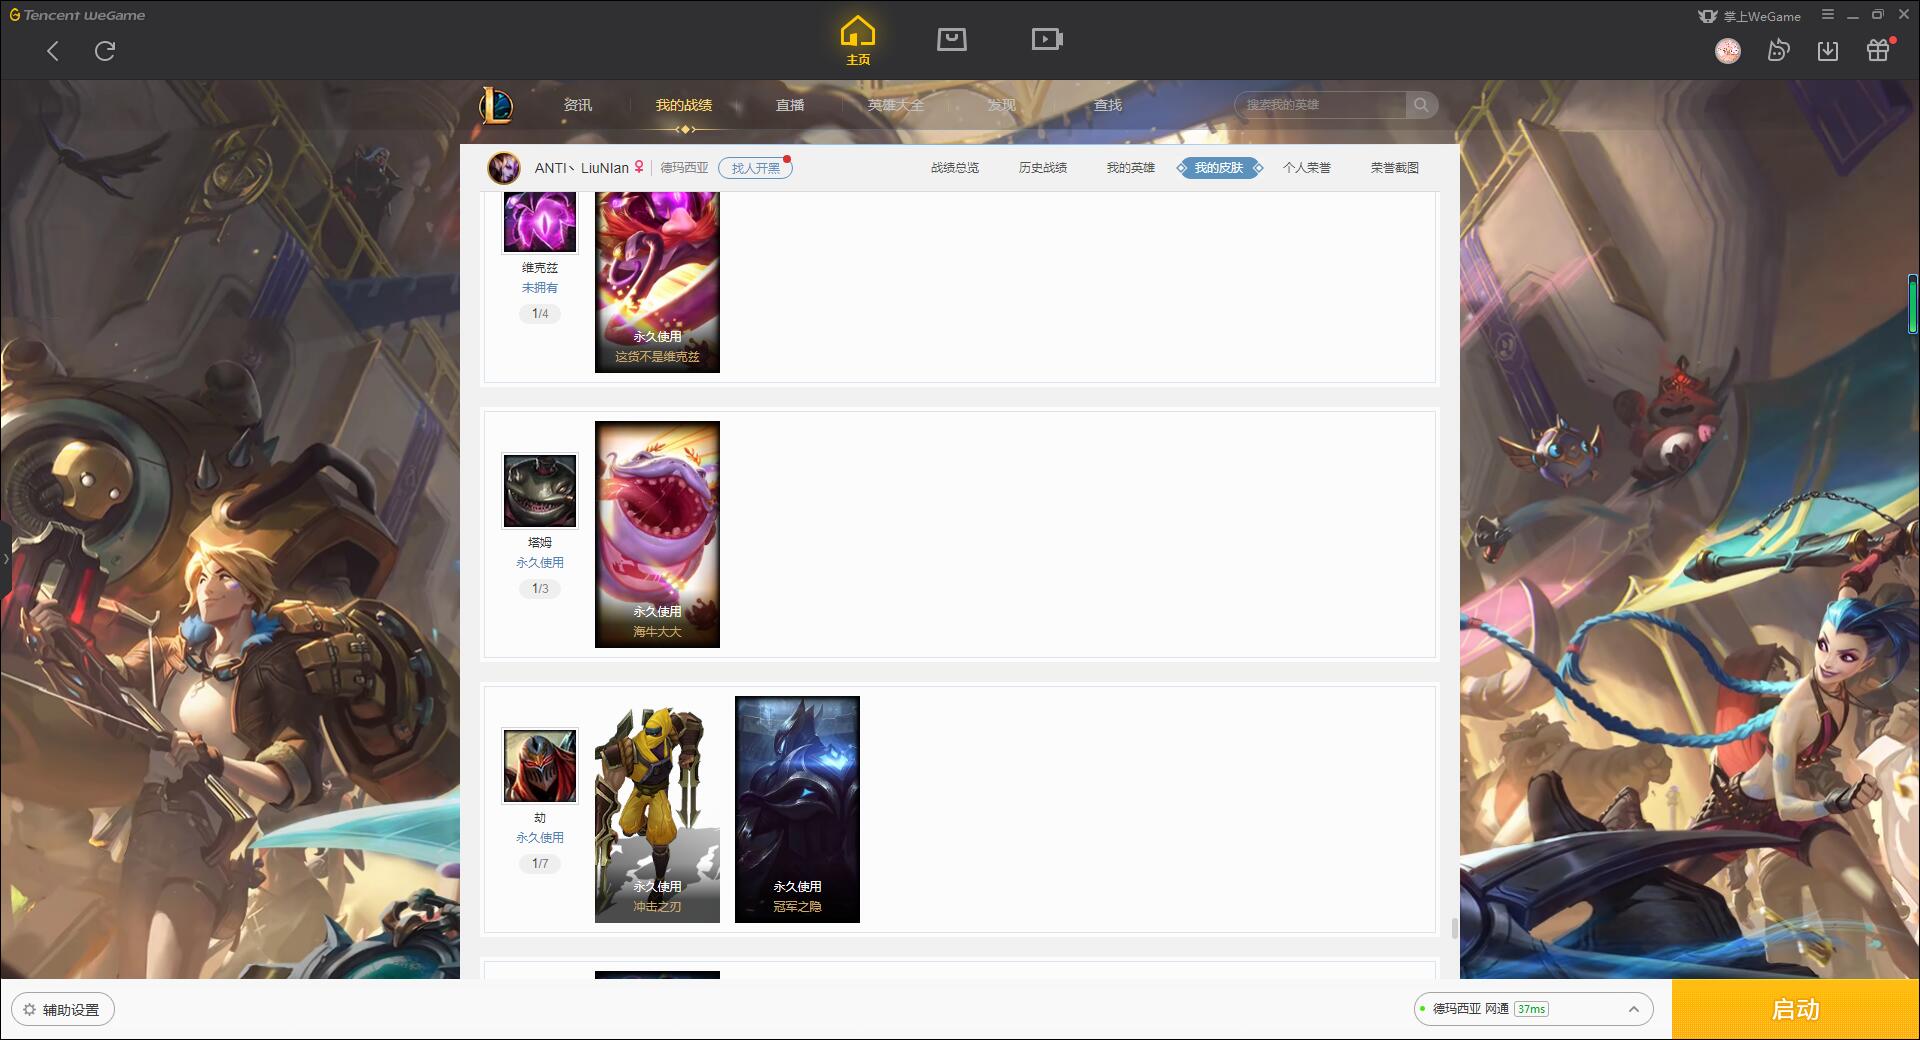1920x1040 pixels.
Task: Click the 1/4 skin count badge
Action: pyautogui.click(x=540, y=314)
